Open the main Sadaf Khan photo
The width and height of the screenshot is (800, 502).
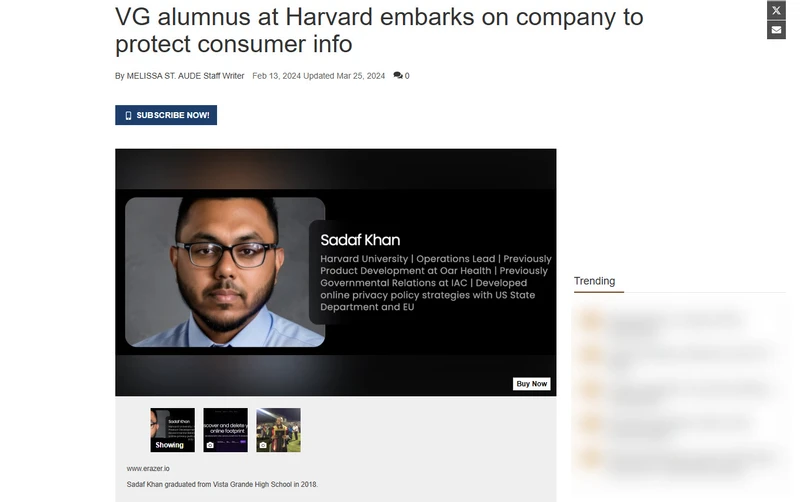[335, 272]
